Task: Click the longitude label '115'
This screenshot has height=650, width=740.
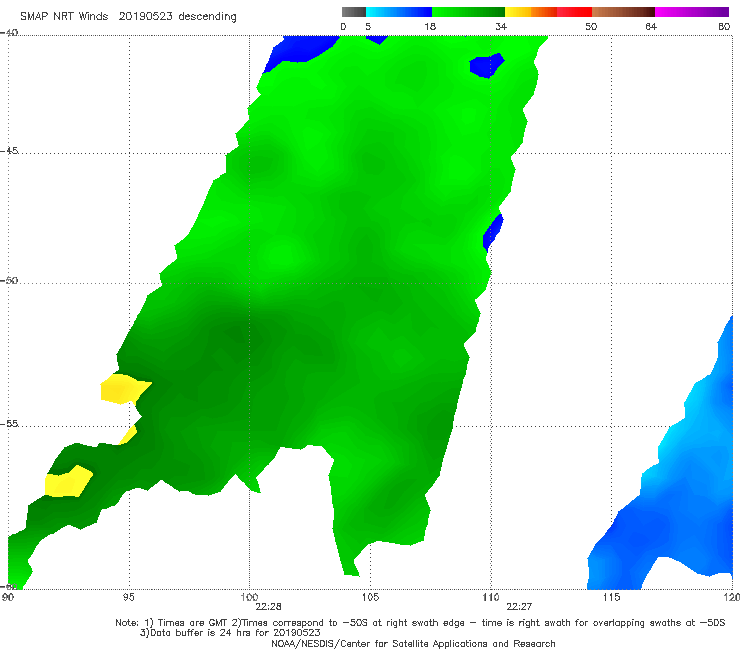Action: 611,598
